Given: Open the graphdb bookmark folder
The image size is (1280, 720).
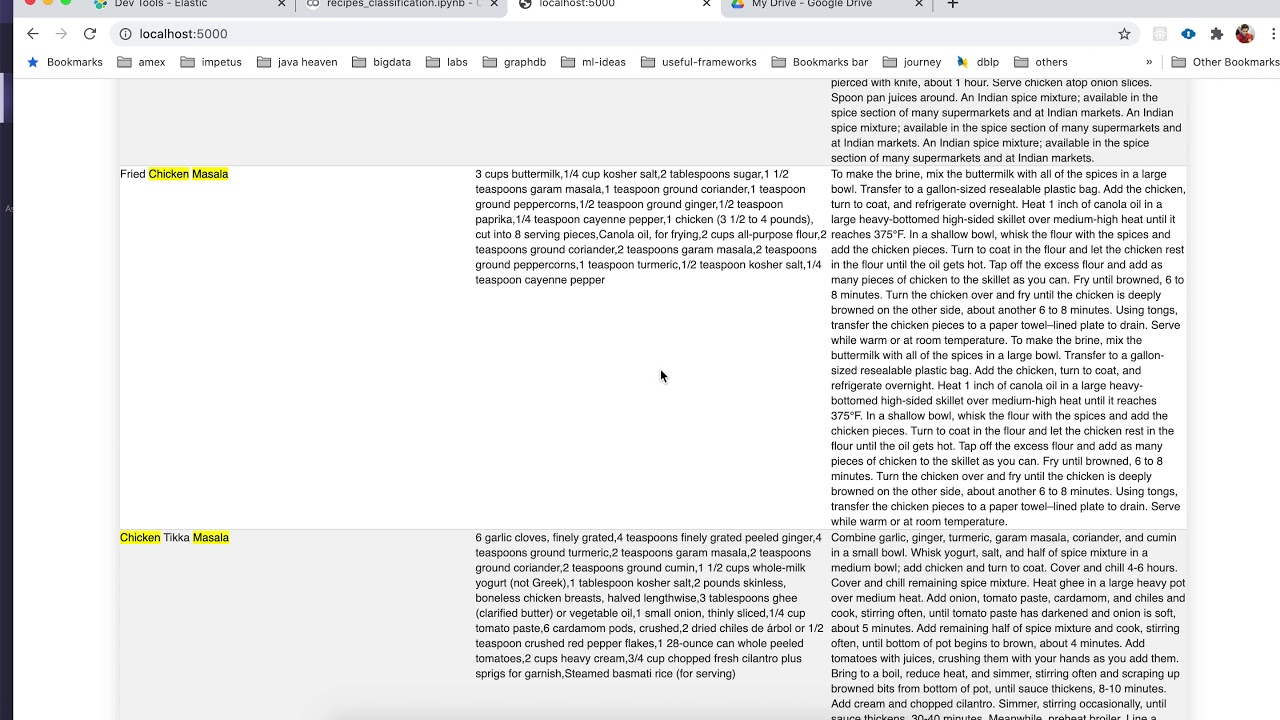Looking at the screenshot, I should point(514,62).
